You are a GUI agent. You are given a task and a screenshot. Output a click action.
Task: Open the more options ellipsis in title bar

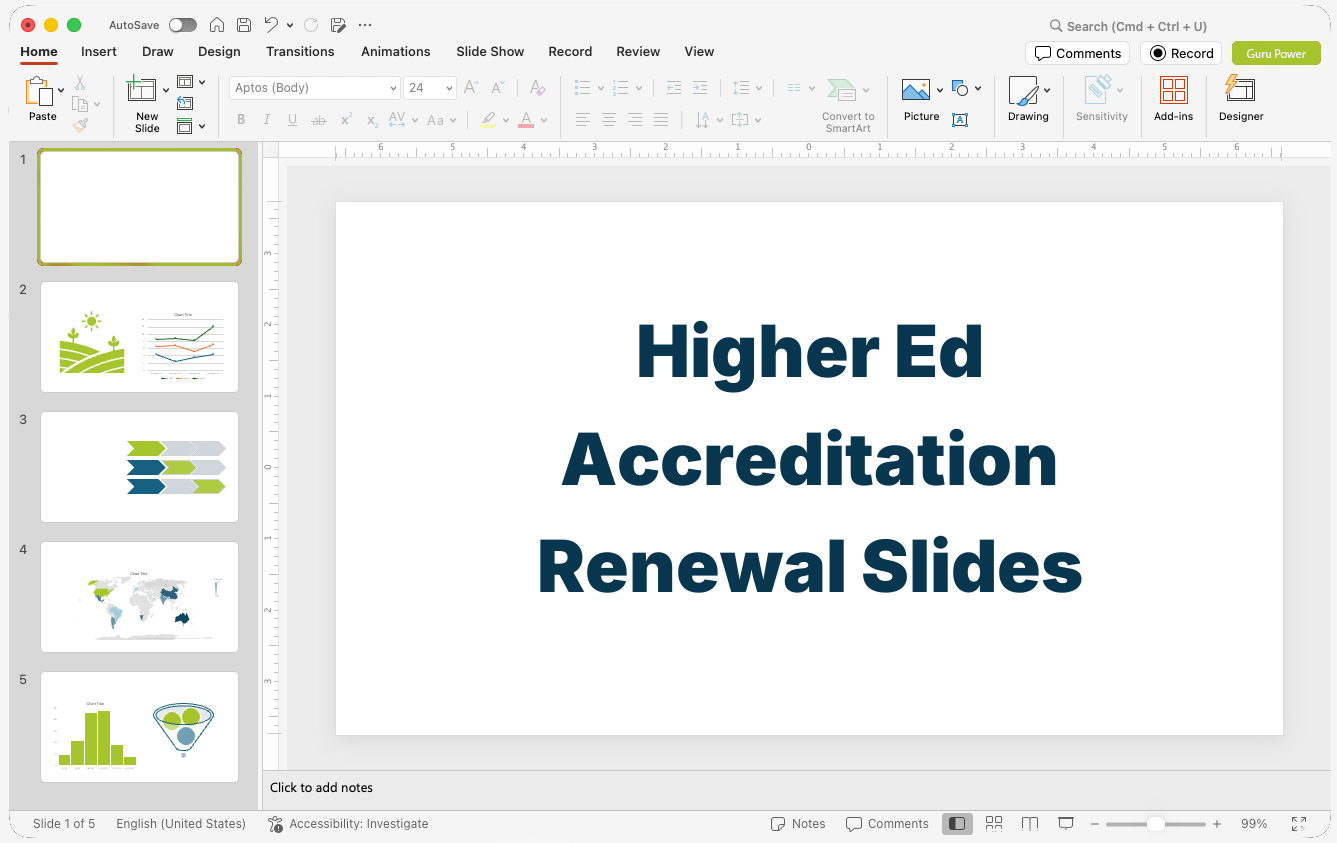365,25
